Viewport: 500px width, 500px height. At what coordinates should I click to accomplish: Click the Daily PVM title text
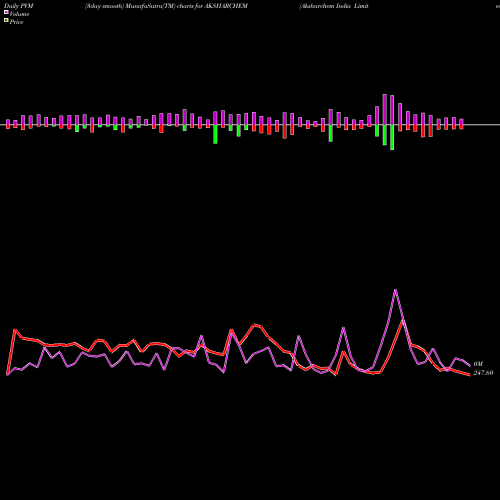[19, 6]
